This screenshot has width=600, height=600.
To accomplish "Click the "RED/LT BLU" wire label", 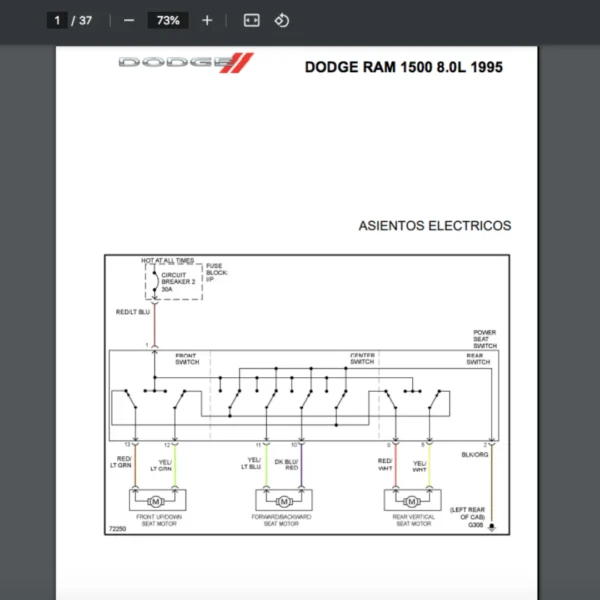I will (x=133, y=313).
